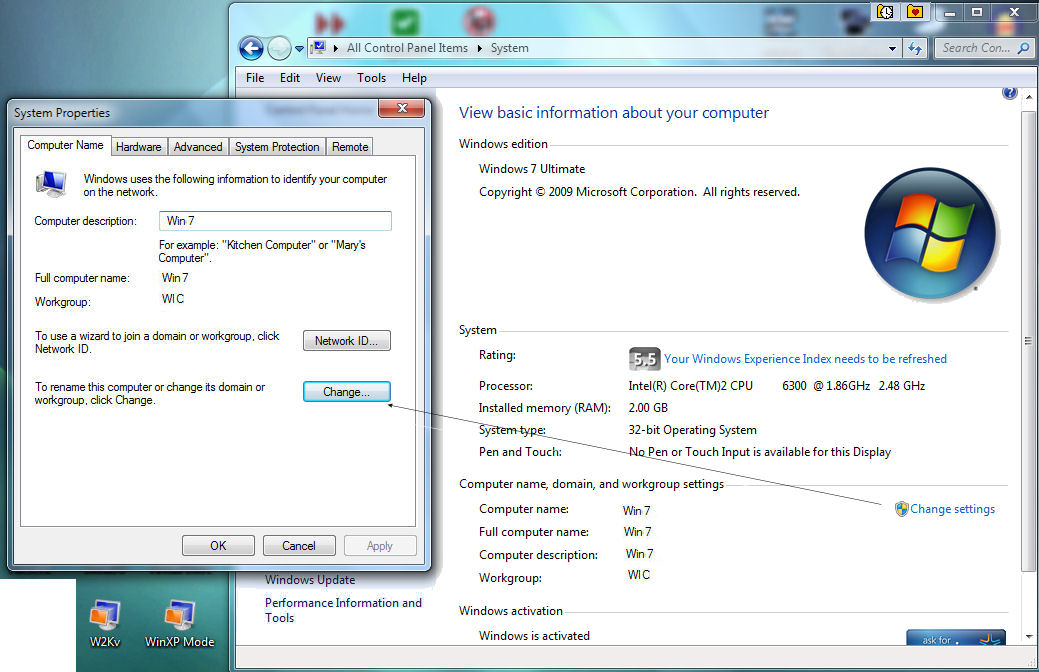Click the W2Kv desktop icon
Viewport: 1039px width, 672px height.
click(105, 622)
